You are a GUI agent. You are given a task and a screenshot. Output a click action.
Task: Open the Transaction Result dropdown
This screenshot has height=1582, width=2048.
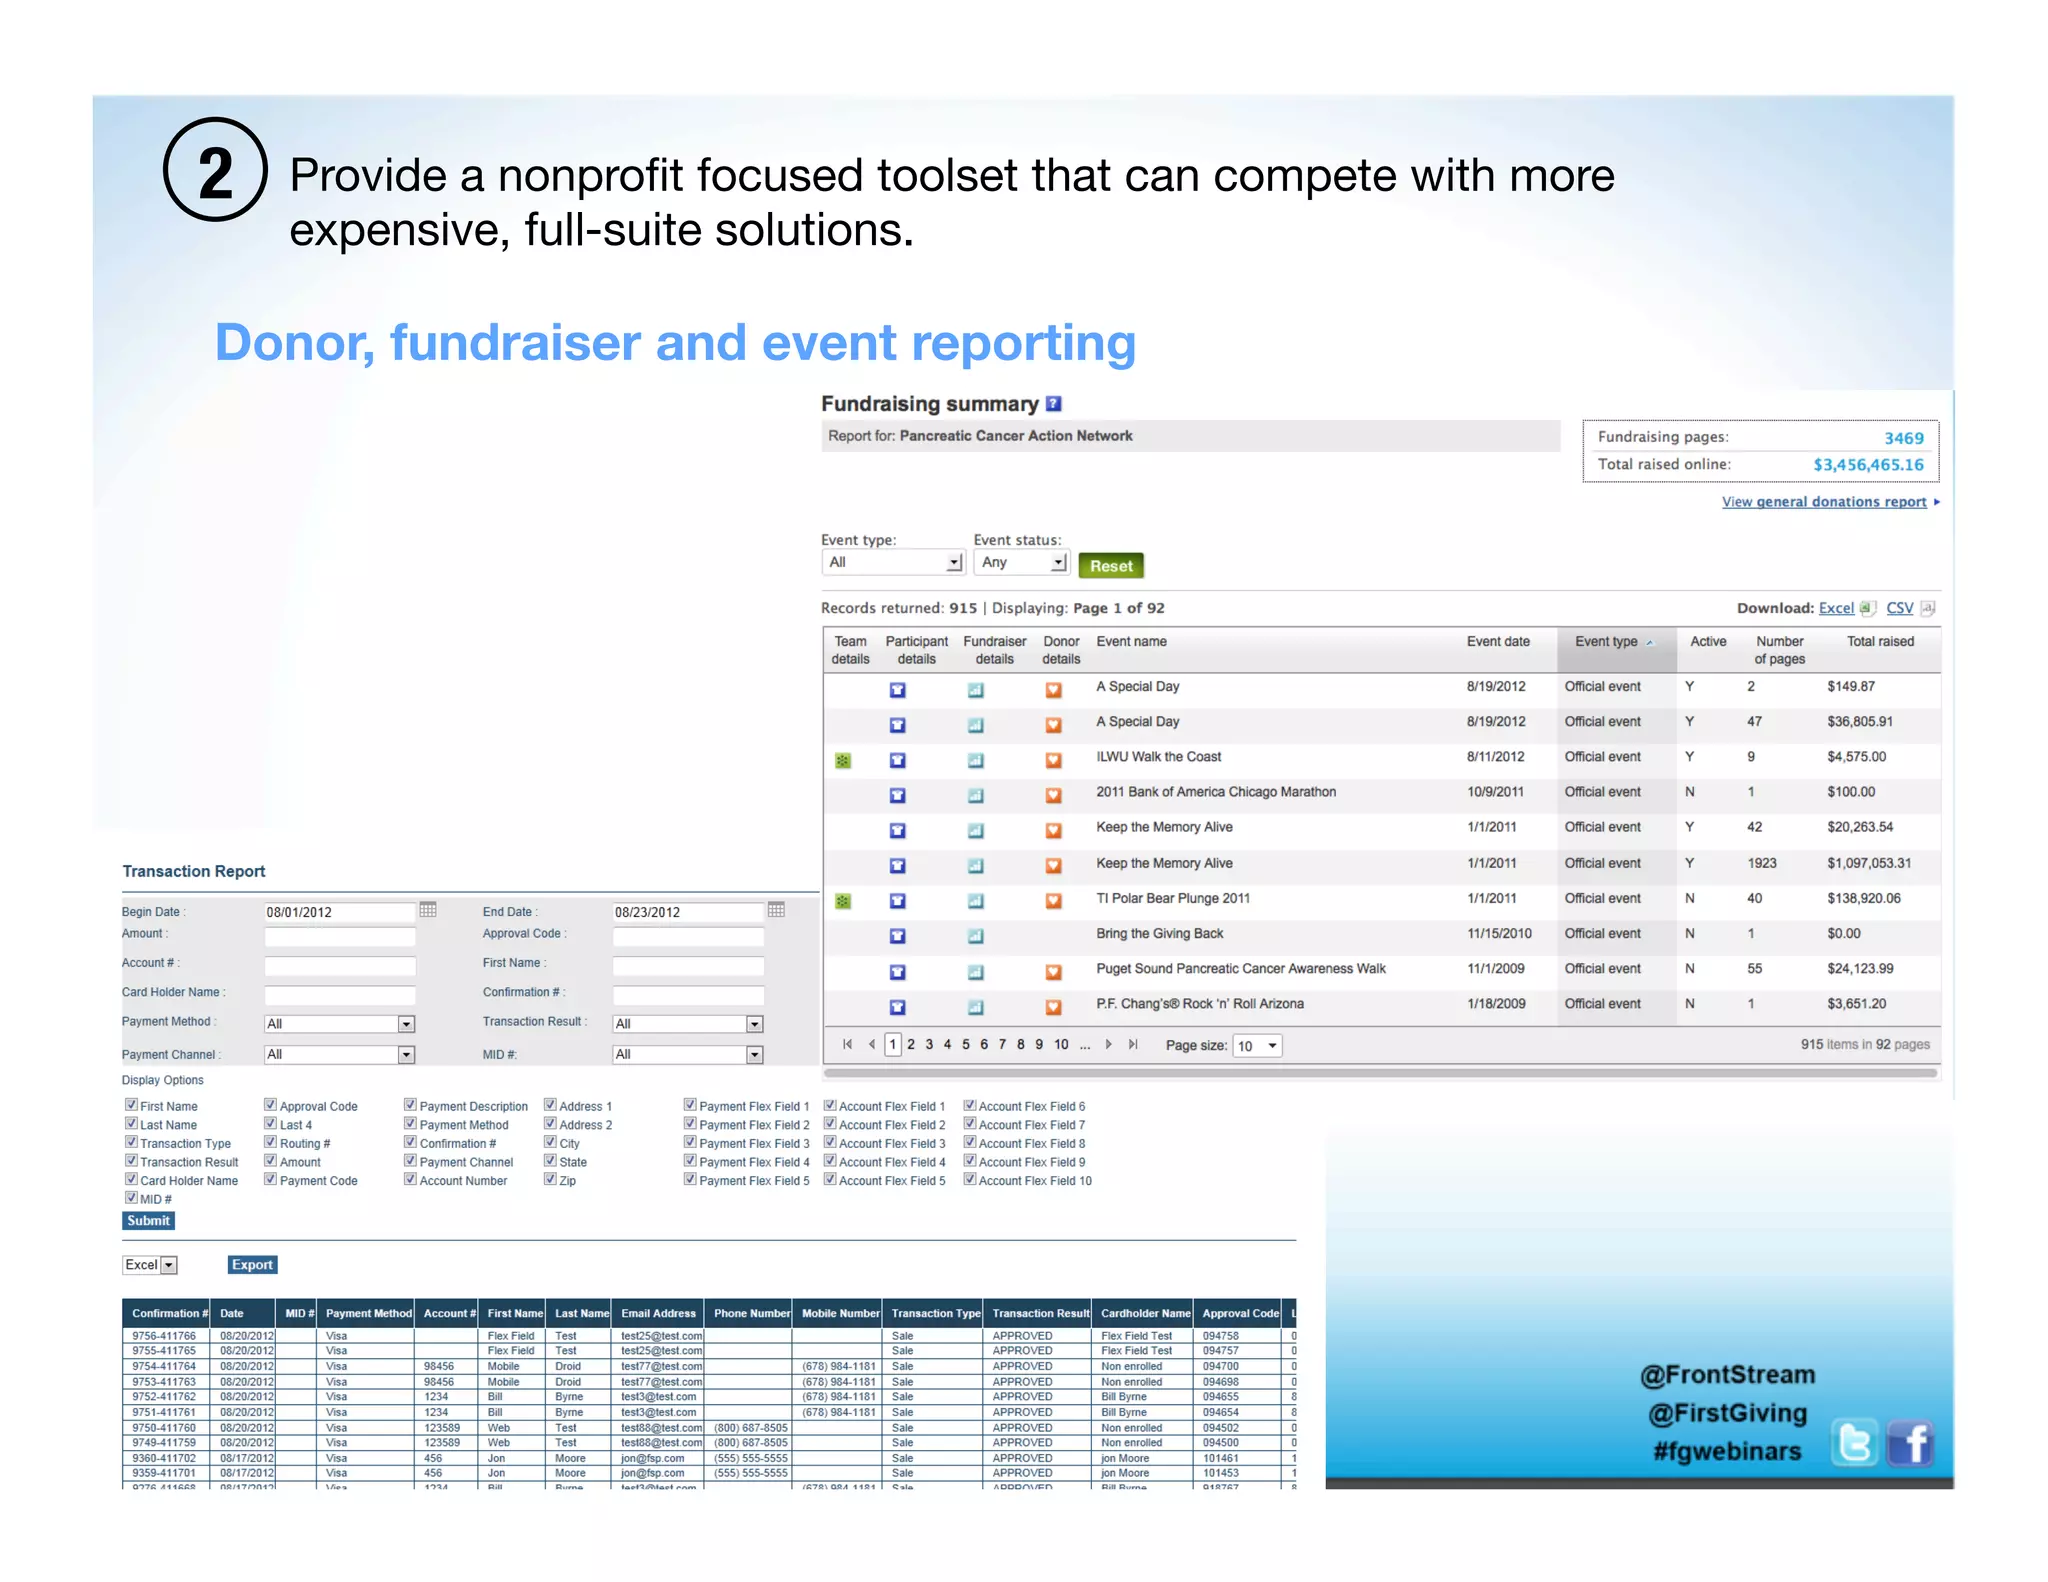pos(688,1024)
